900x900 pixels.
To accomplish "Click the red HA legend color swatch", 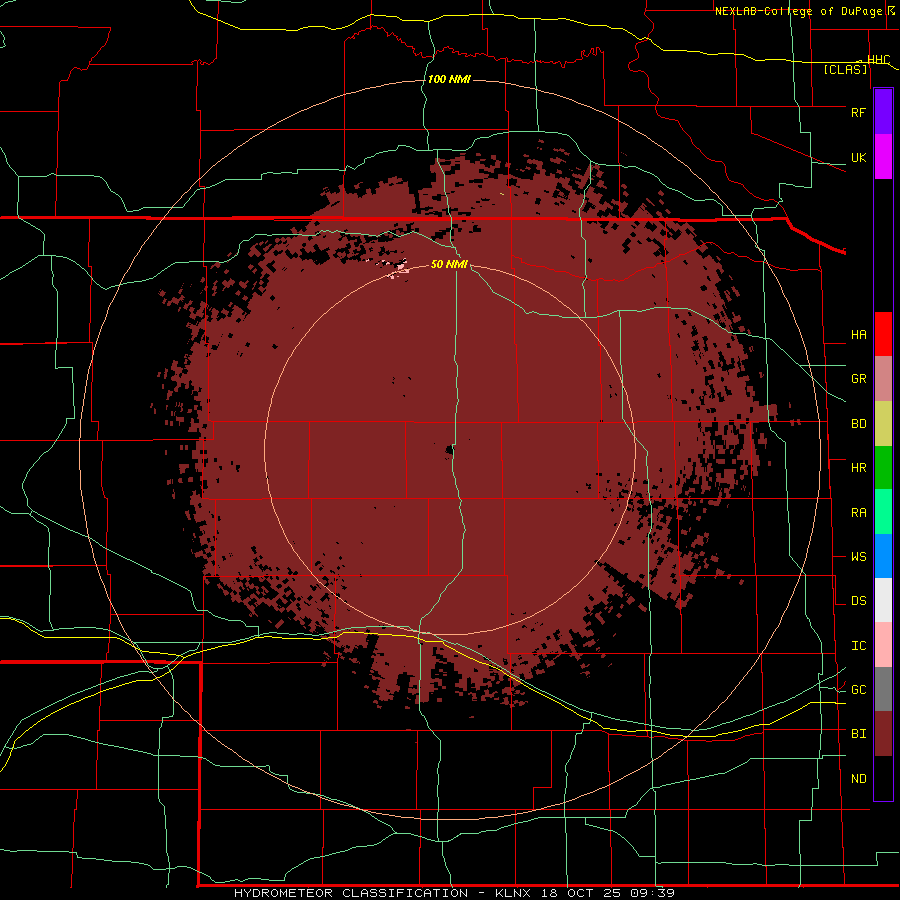I will [x=883, y=334].
